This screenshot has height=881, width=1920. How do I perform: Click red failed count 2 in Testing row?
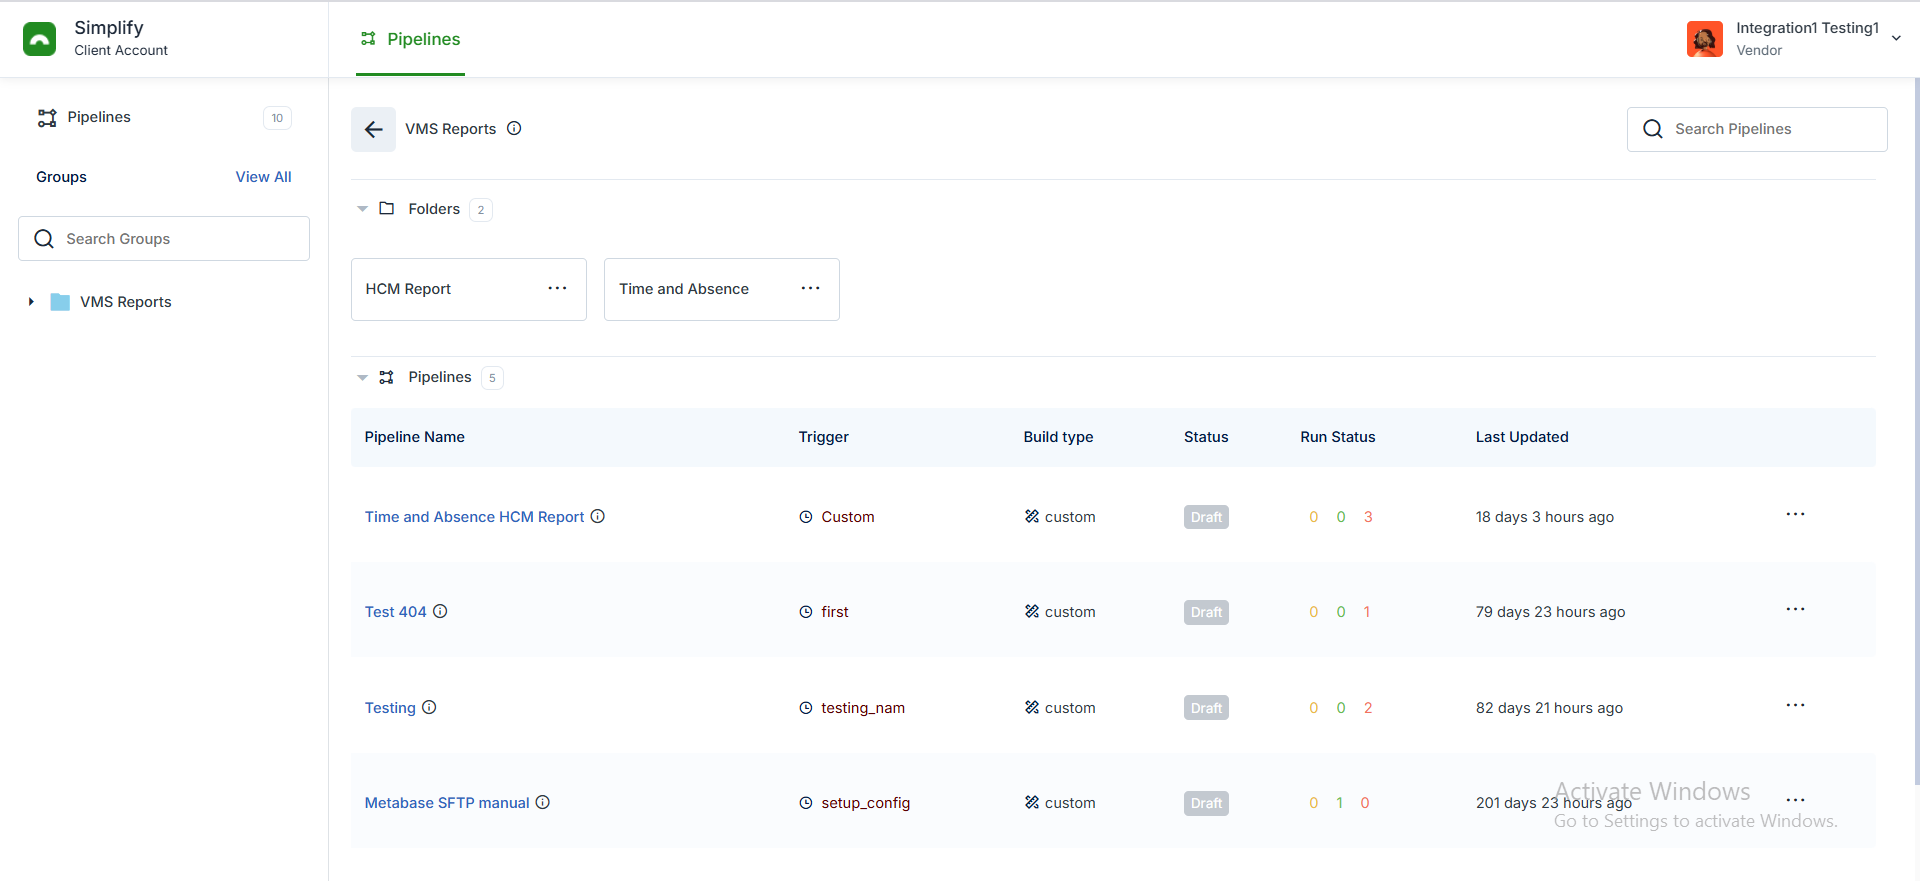1368,708
